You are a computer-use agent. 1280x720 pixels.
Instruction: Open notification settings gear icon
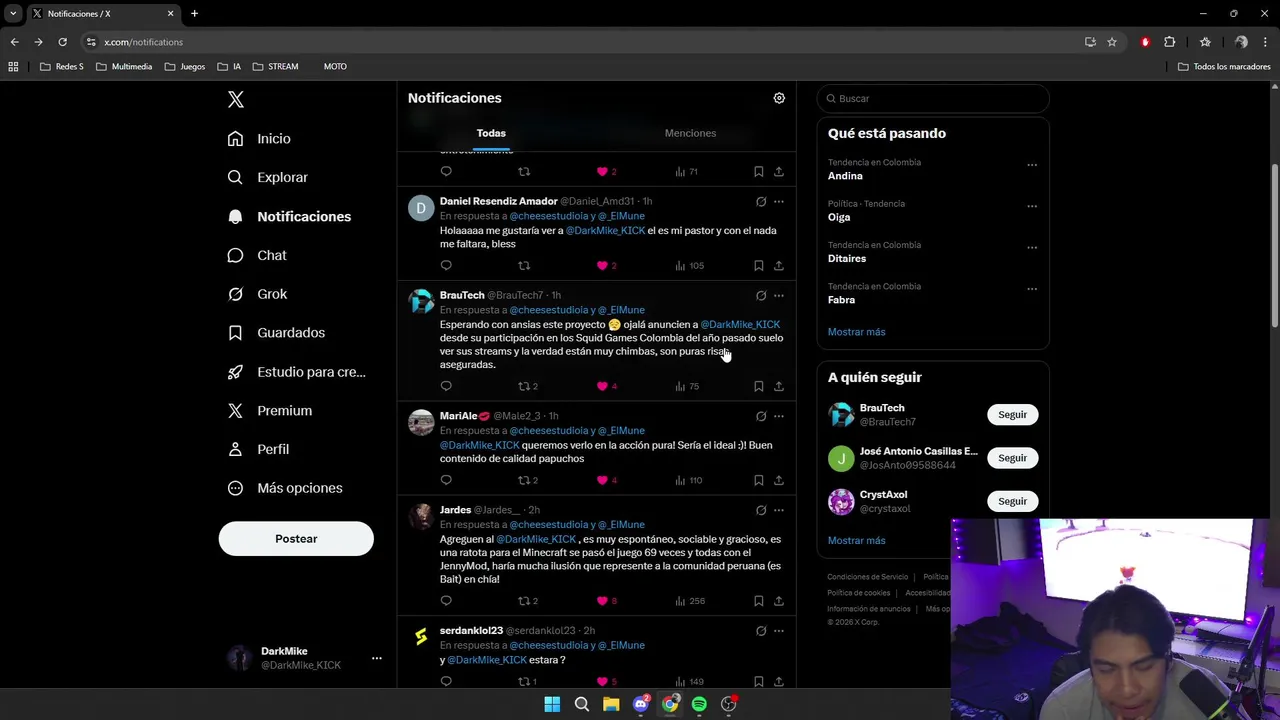(x=779, y=98)
